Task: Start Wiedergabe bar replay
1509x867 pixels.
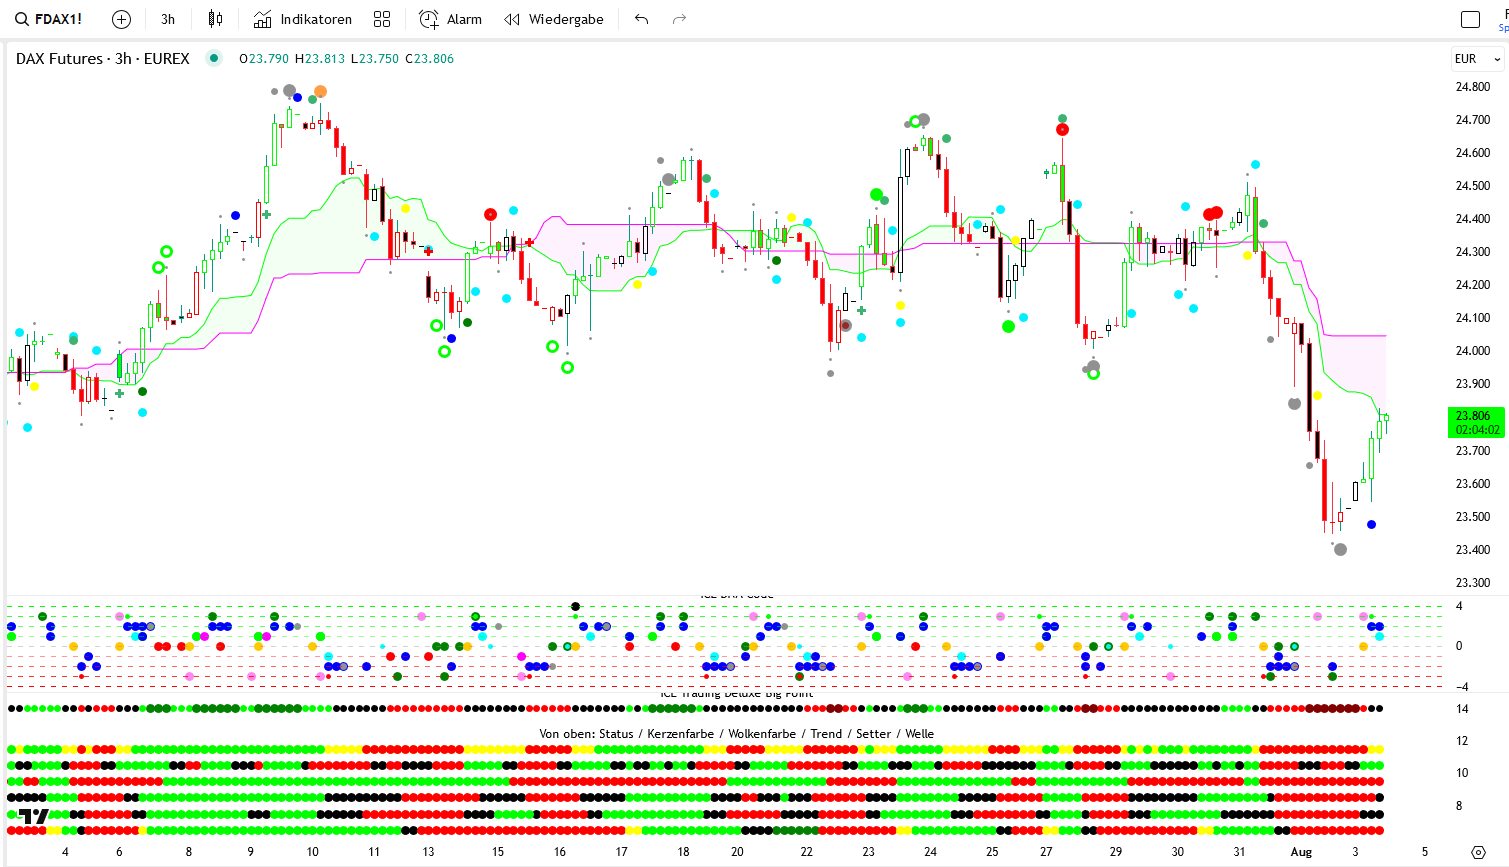Action: (554, 19)
